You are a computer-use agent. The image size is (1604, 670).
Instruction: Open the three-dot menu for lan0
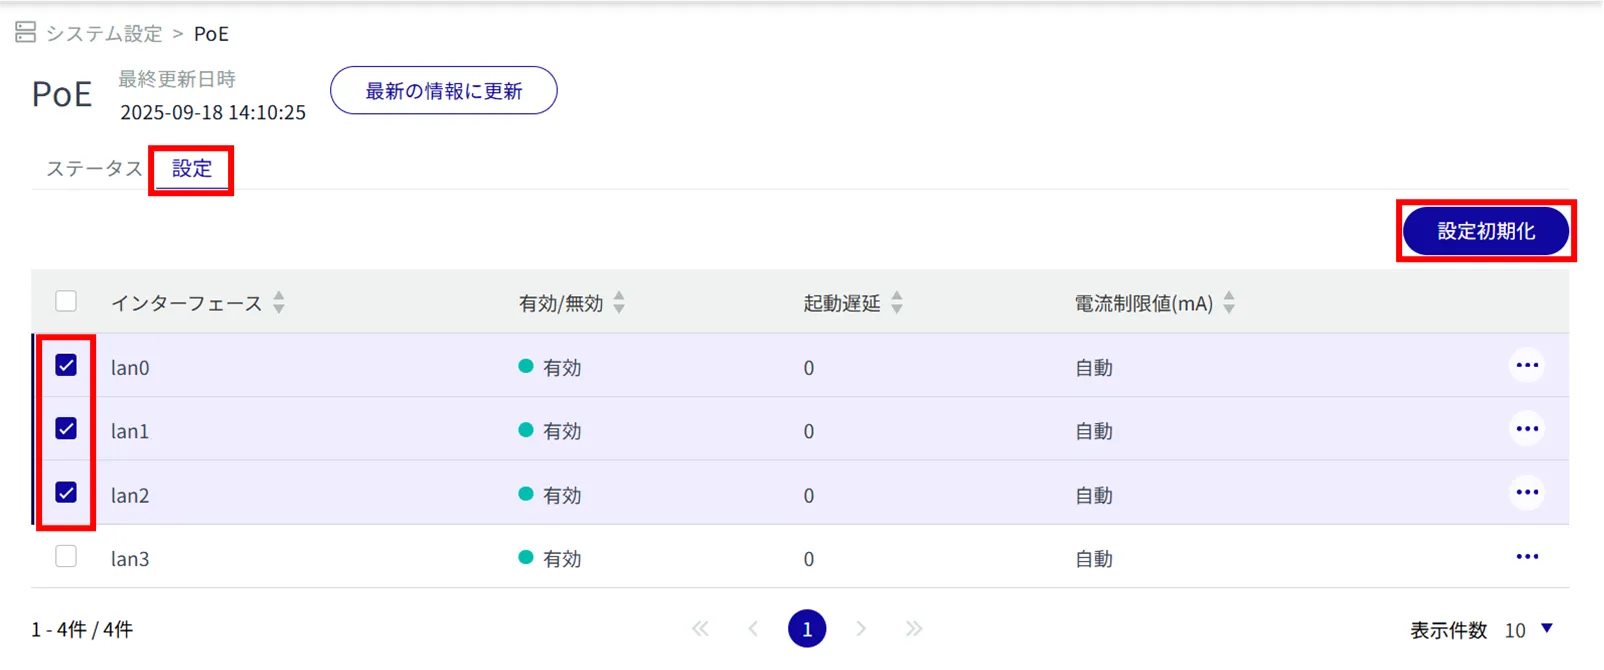point(1526,366)
